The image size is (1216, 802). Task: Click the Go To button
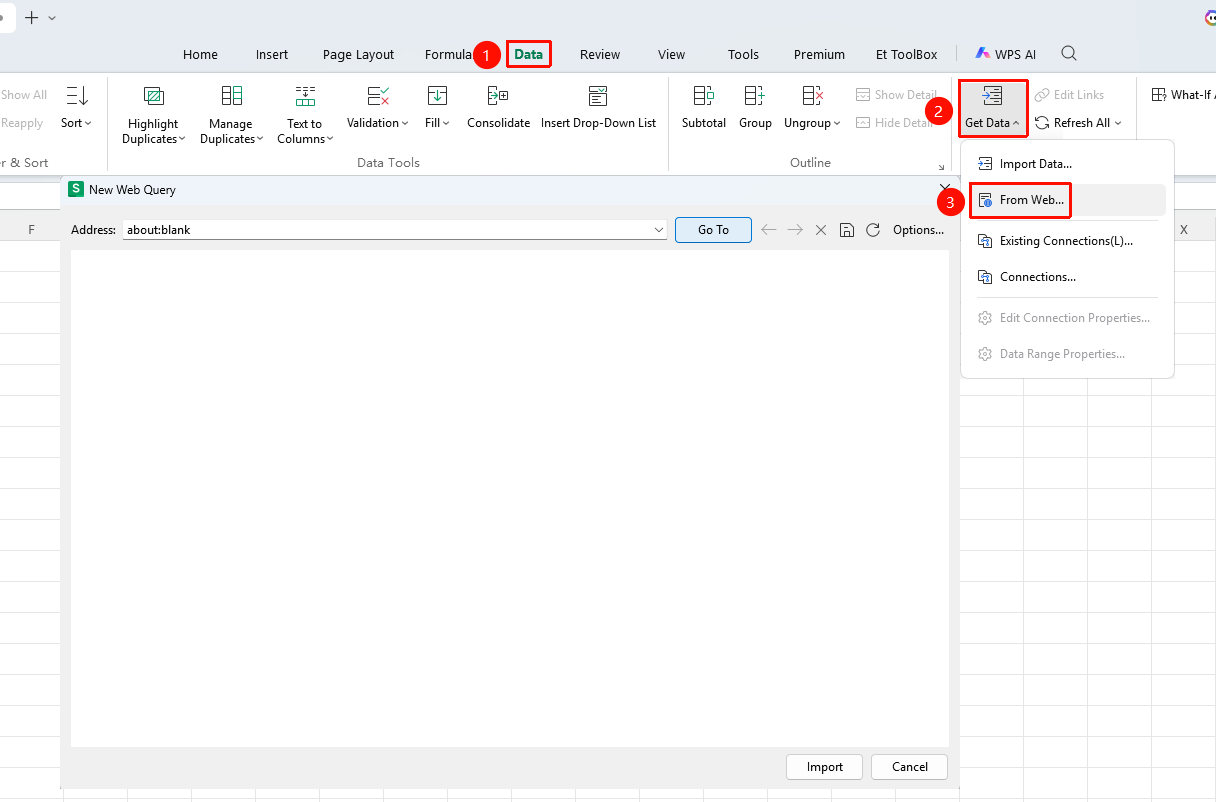click(x=713, y=230)
